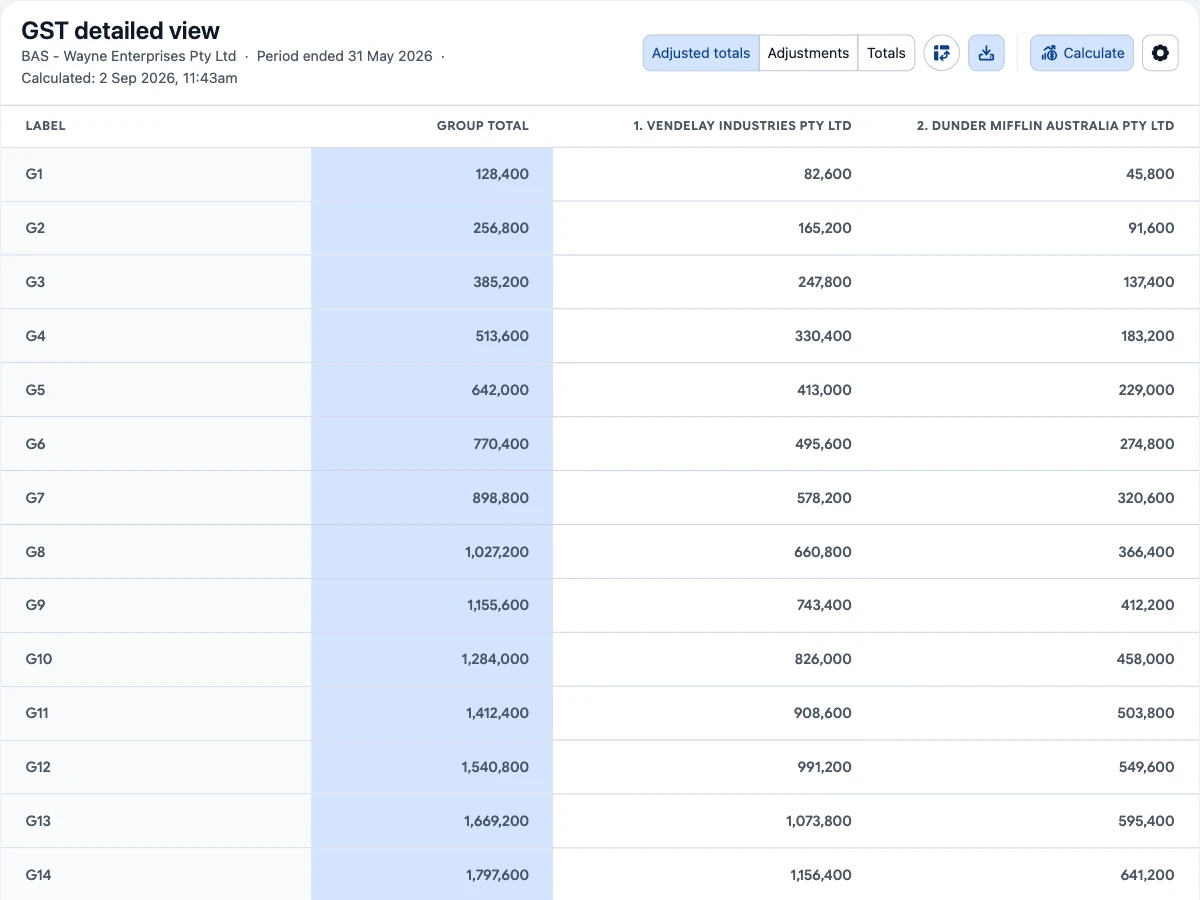Click Dunder Mifflin value 137,400

pos(1149,282)
